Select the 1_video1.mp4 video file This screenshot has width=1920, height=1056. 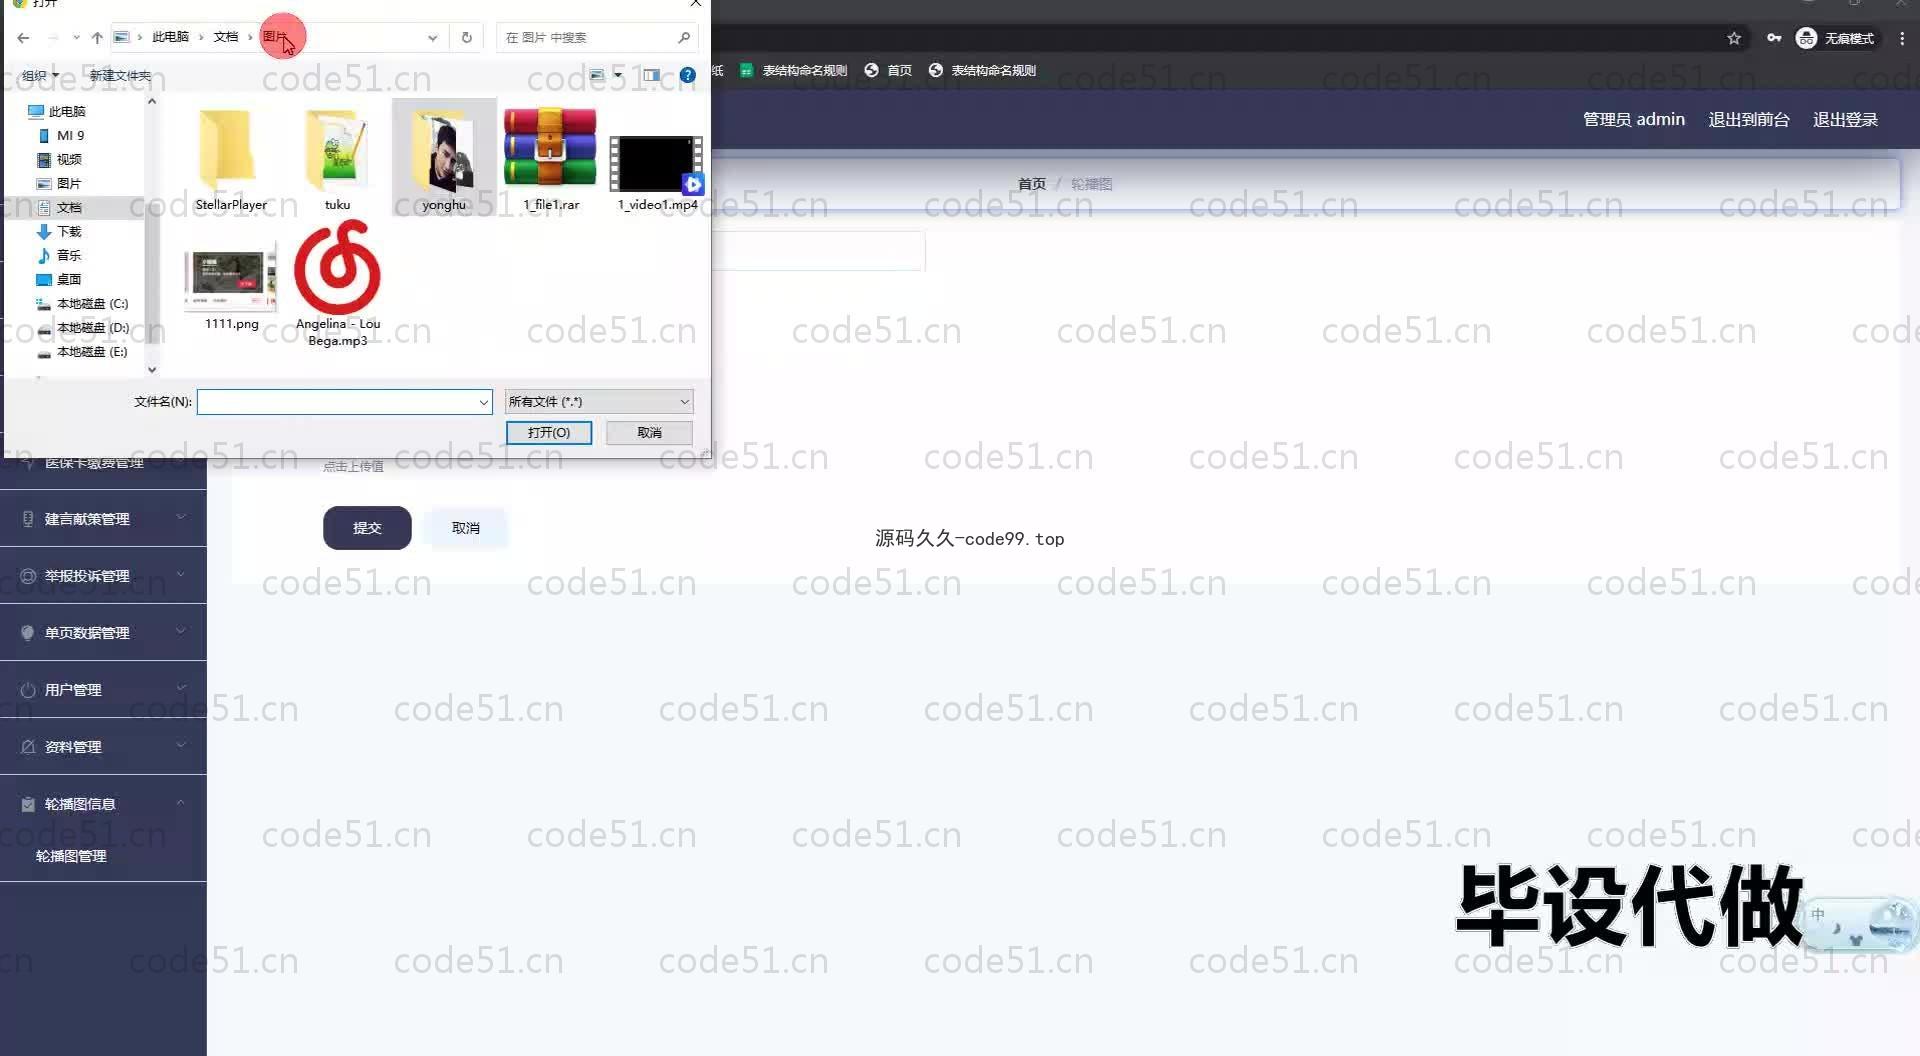click(x=657, y=160)
